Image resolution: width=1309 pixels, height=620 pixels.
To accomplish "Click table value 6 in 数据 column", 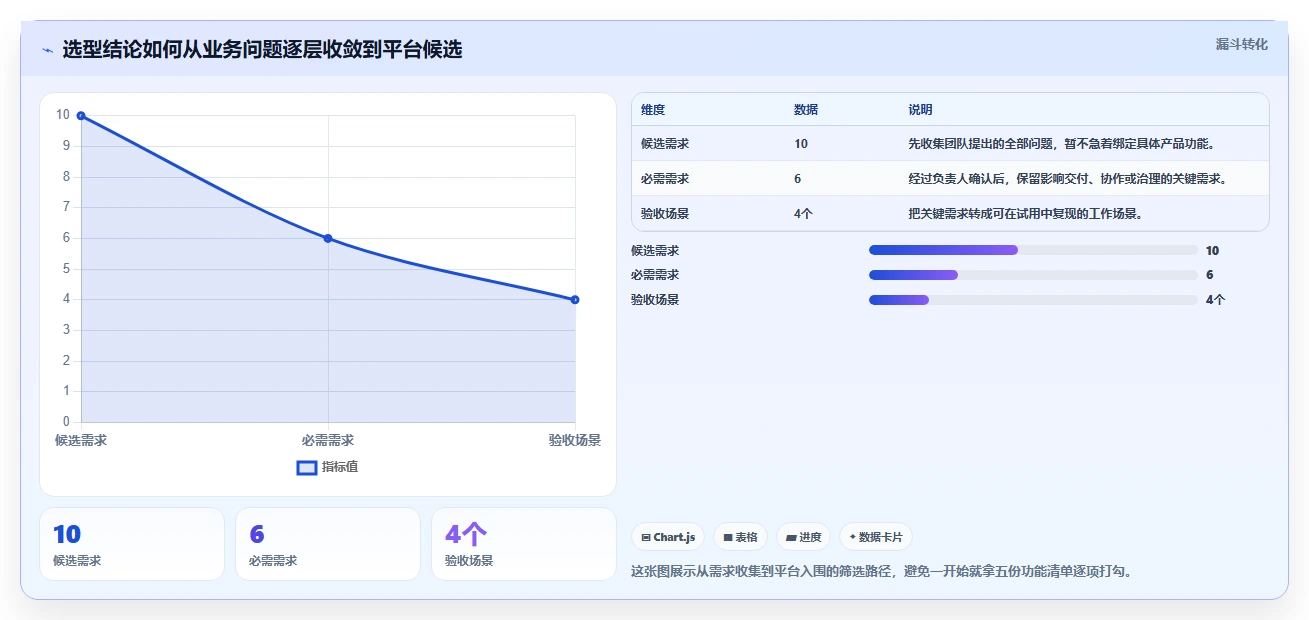I will pos(797,179).
